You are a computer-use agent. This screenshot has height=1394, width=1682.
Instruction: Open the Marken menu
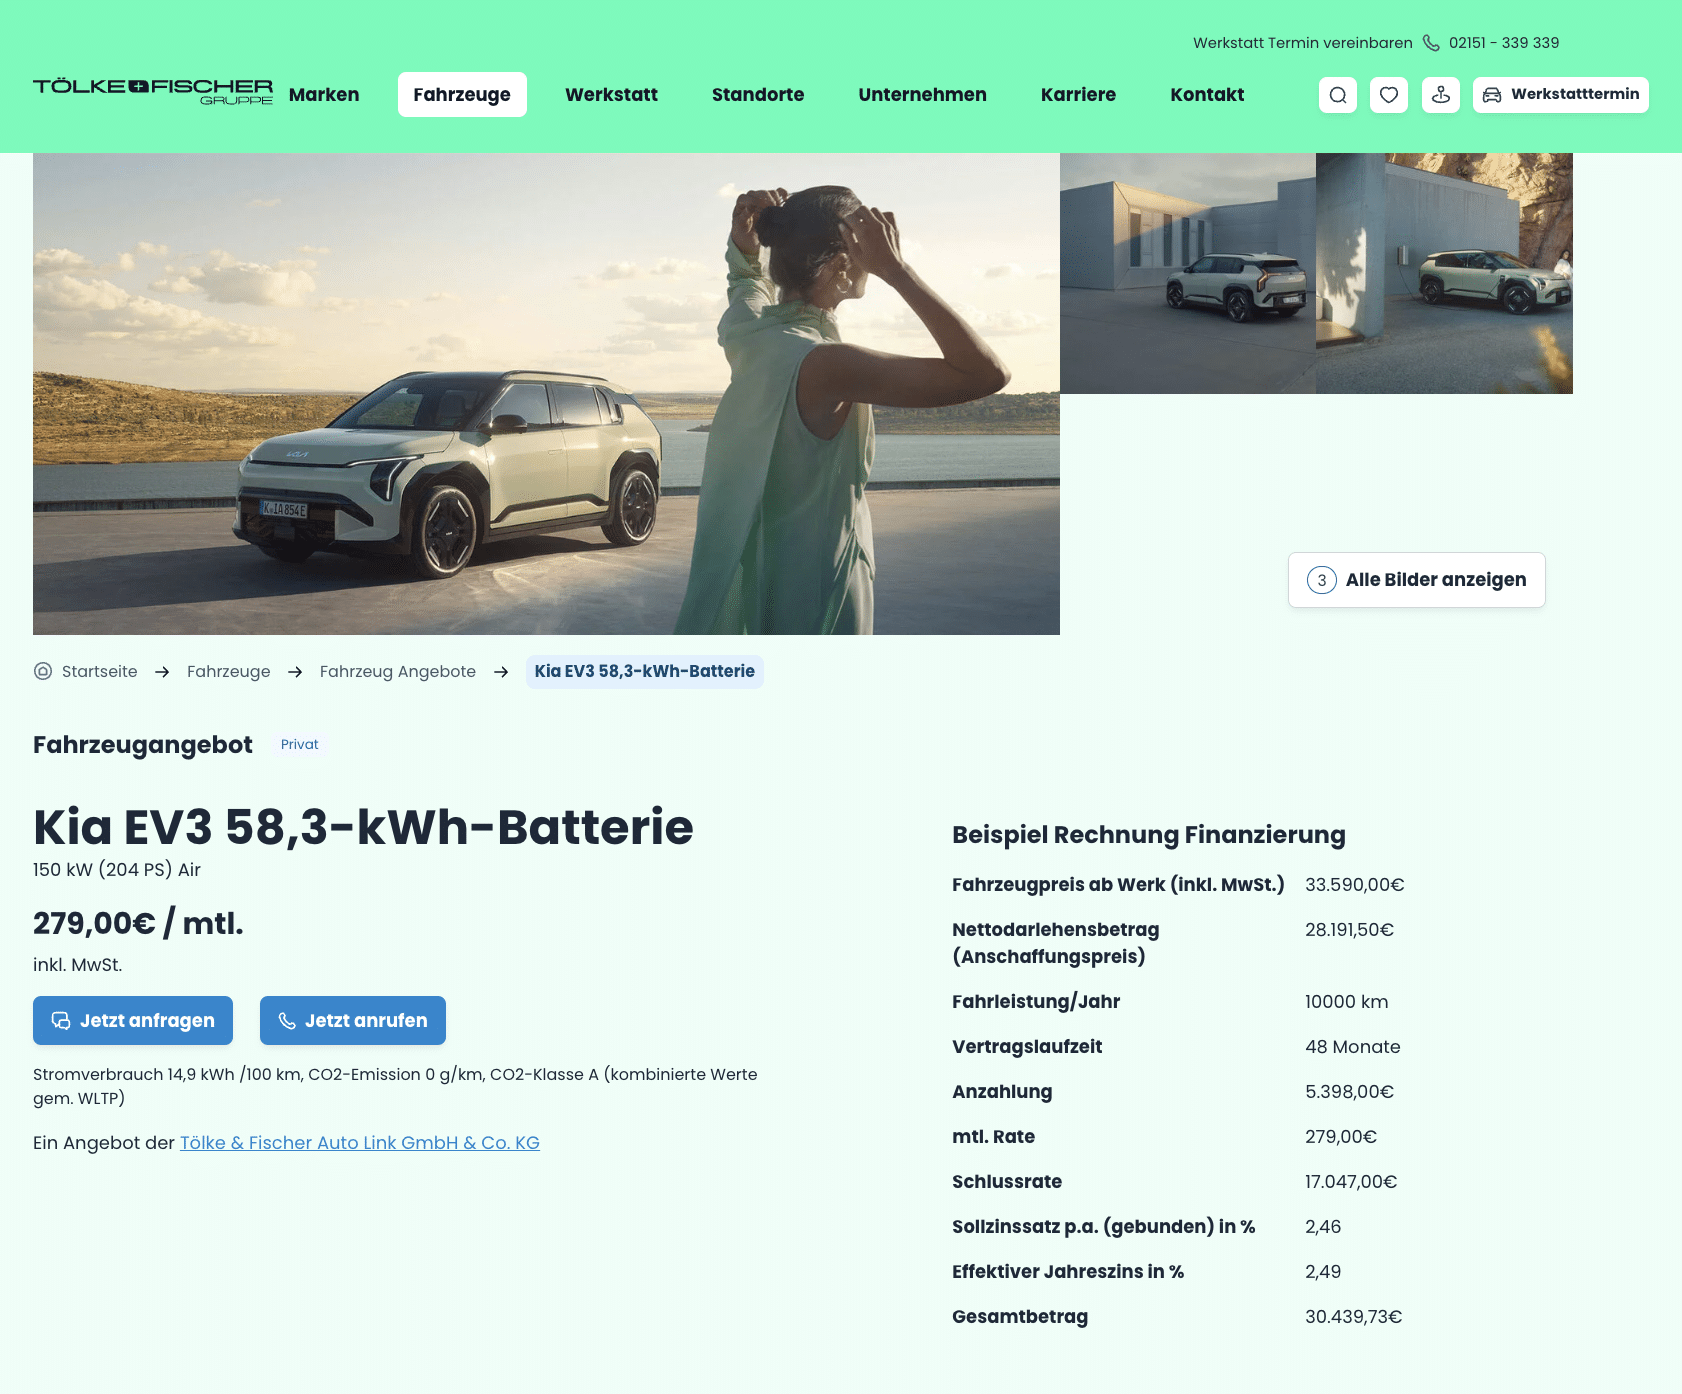click(x=324, y=95)
